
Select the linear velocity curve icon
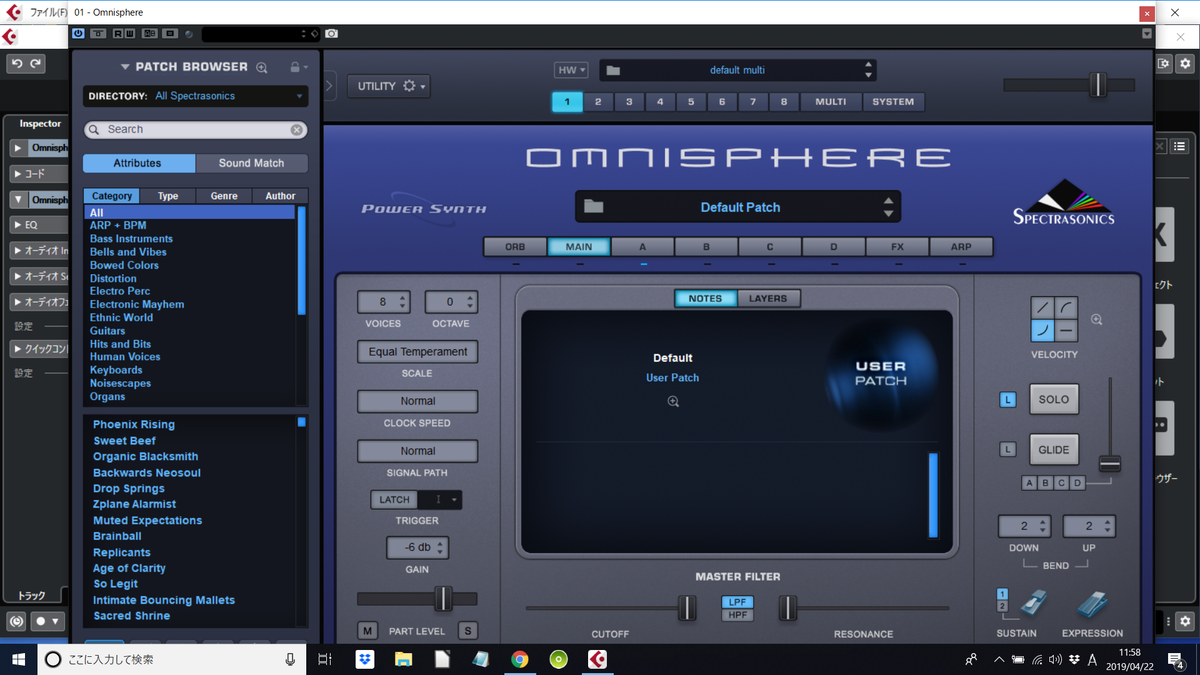click(1043, 308)
